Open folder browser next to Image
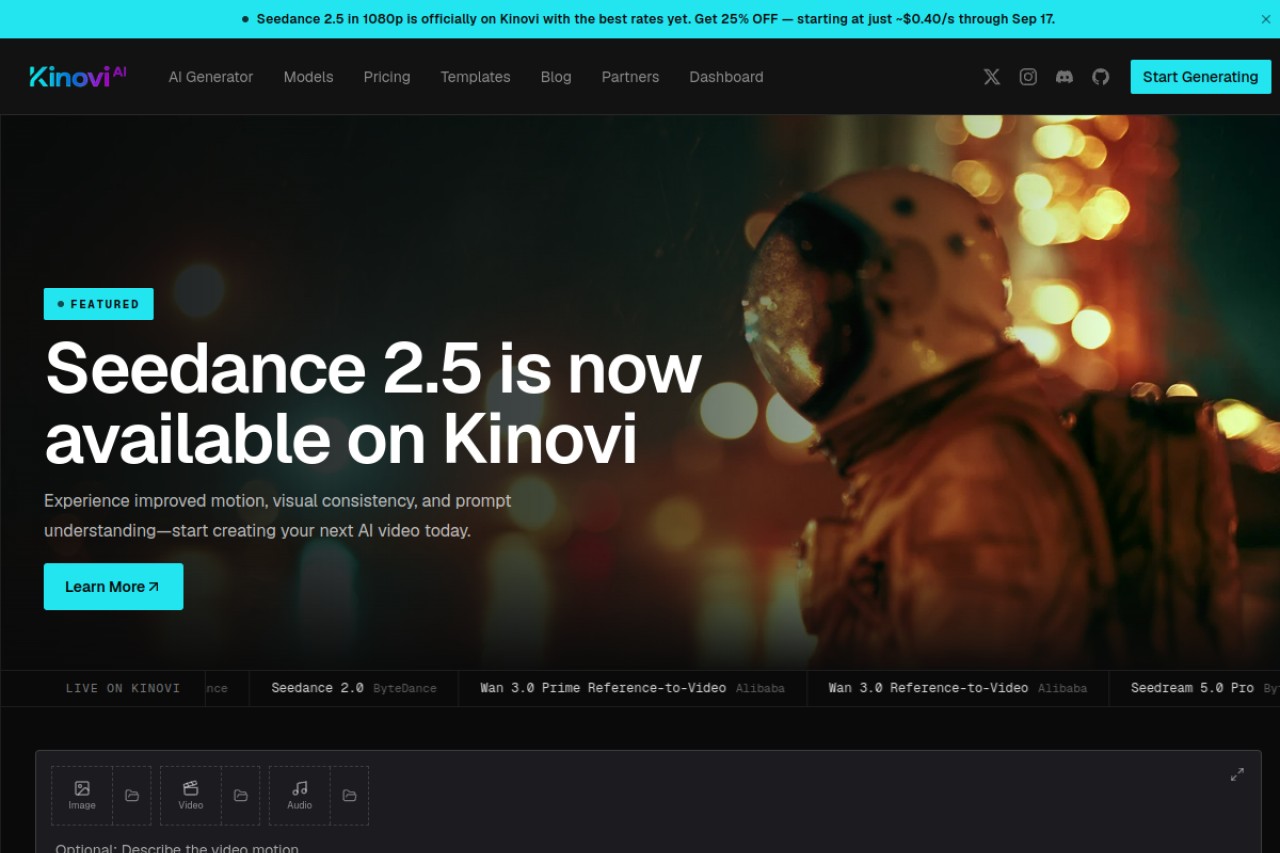 point(132,796)
